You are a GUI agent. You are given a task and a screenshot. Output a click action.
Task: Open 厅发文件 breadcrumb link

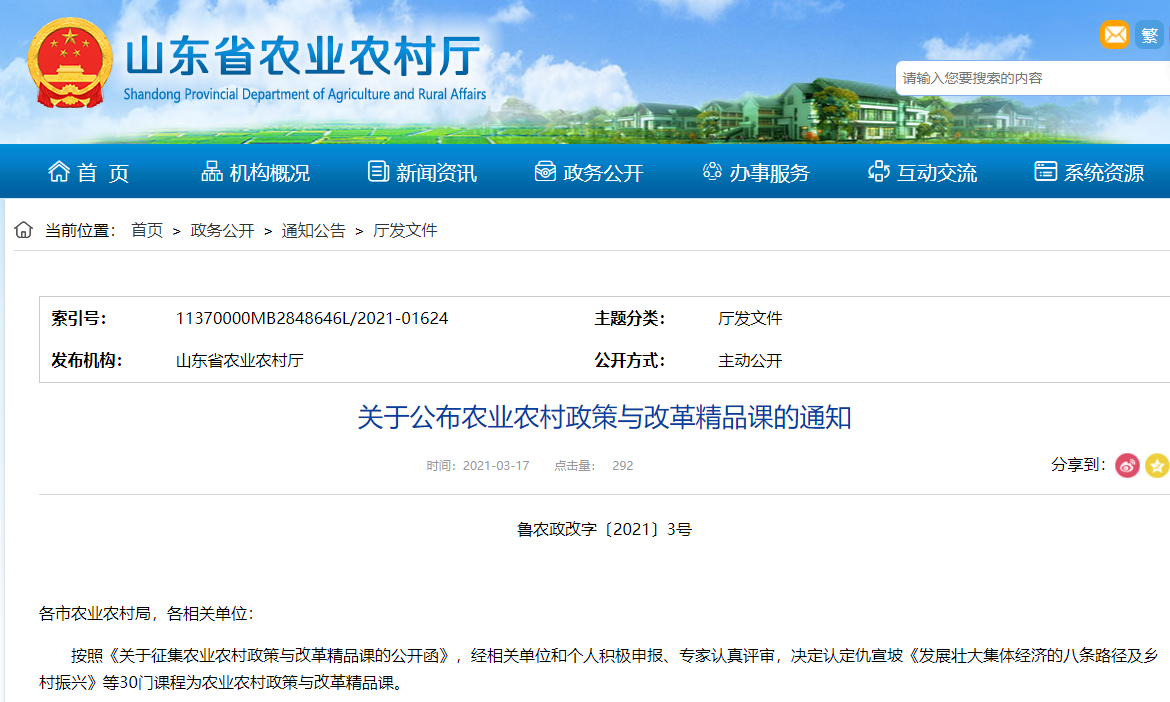(x=405, y=230)
